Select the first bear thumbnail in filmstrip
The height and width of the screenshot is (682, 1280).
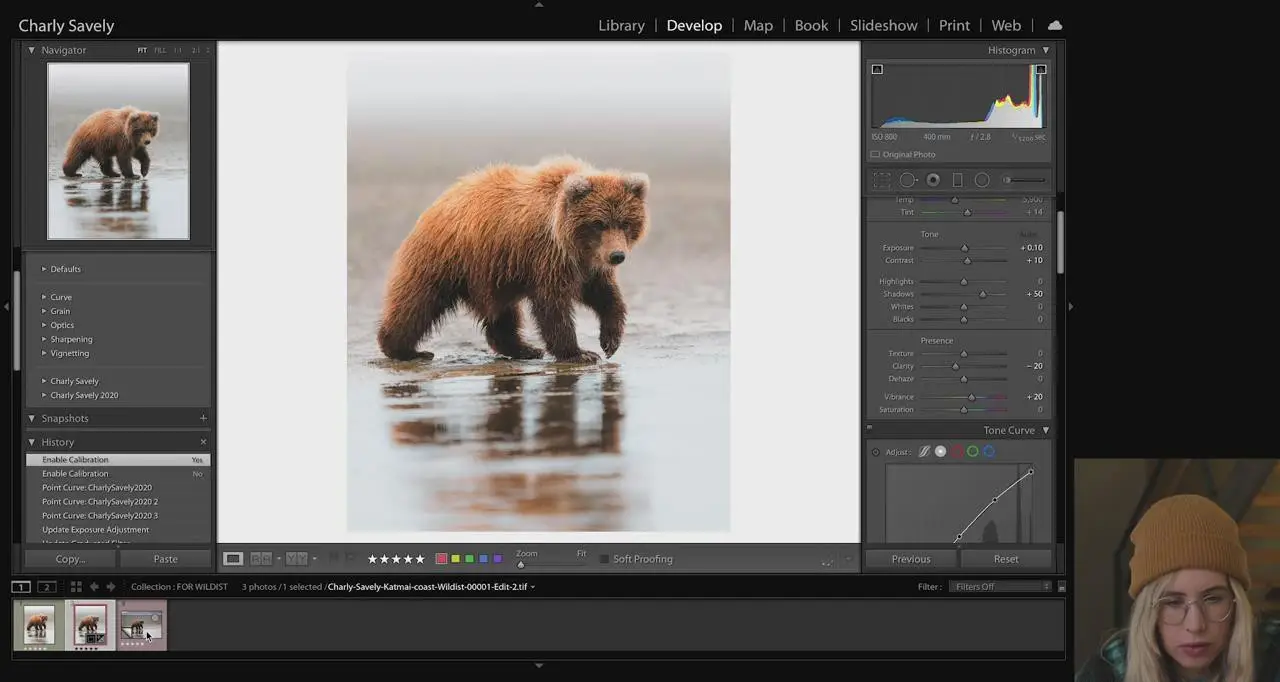[39, 625]
